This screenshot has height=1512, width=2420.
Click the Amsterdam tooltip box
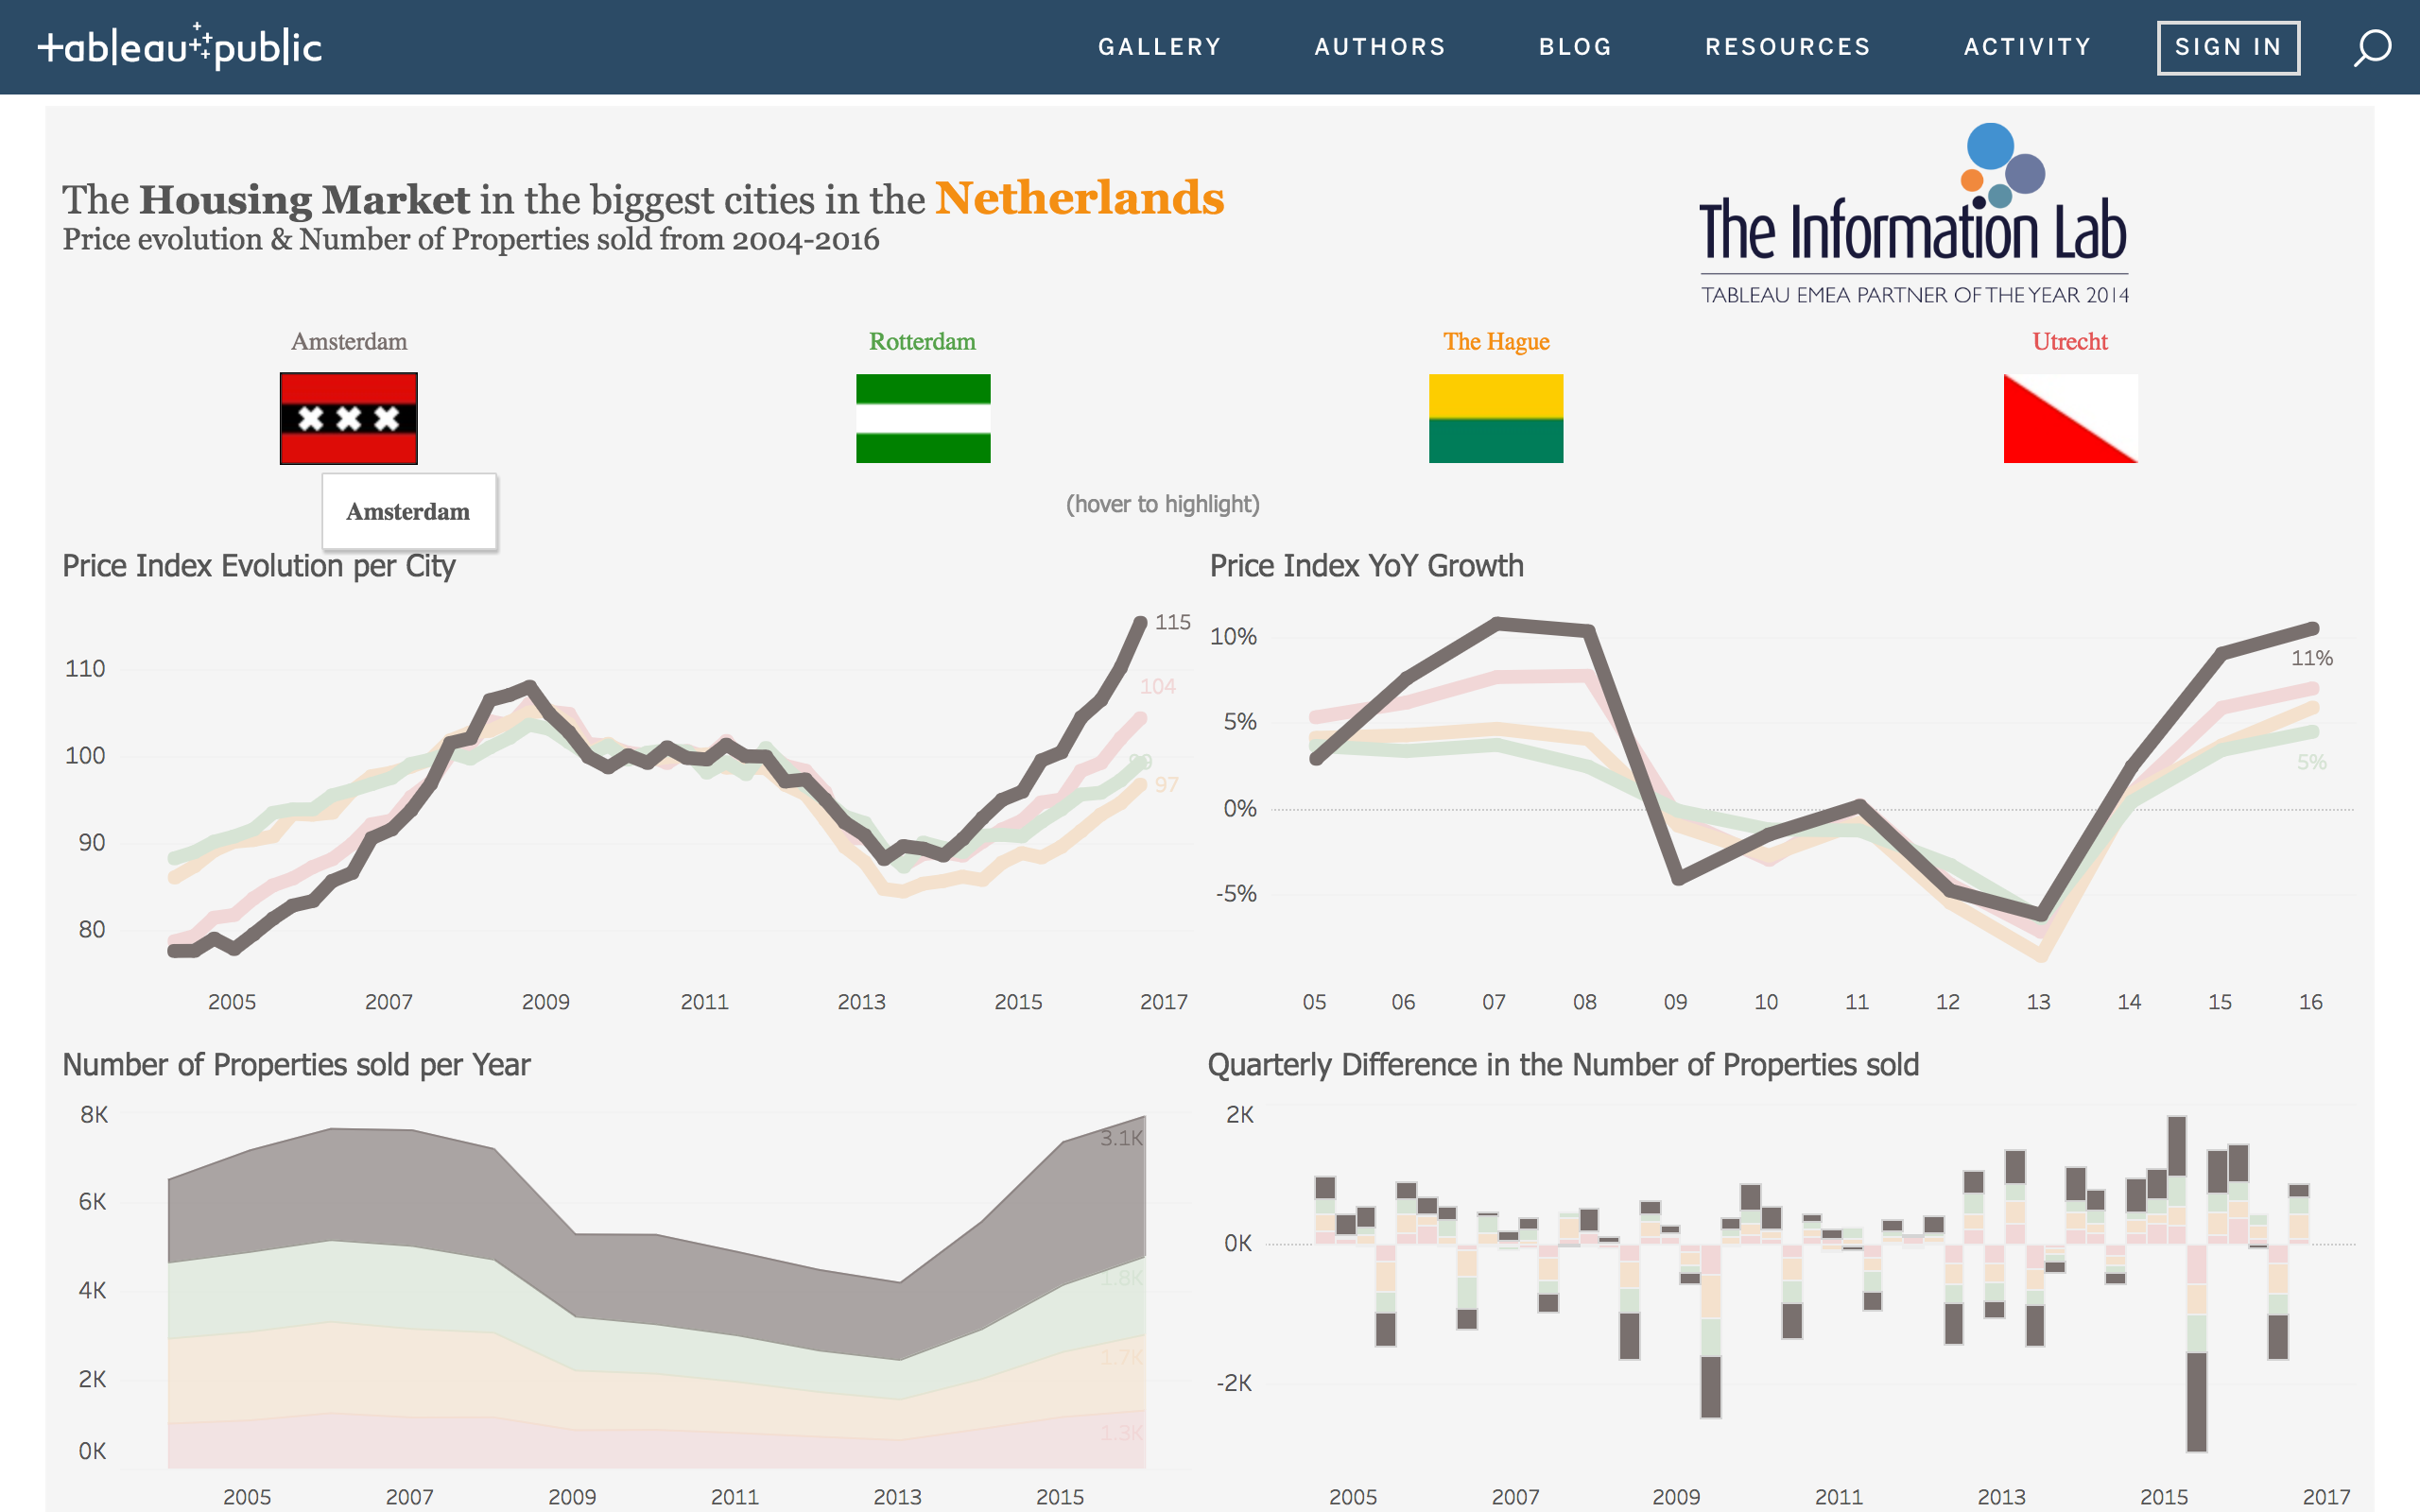pos(408,512)
